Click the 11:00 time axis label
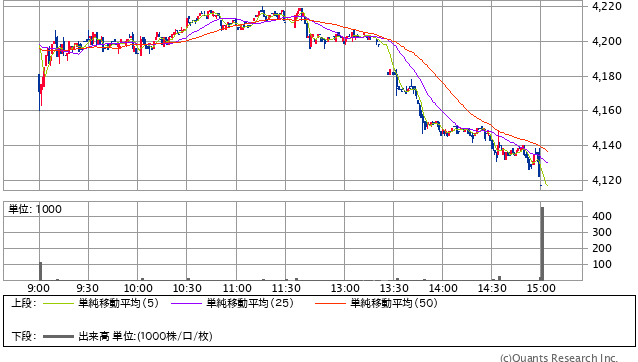This screenshot has height=362, width=638. click(x=237, y=288)
